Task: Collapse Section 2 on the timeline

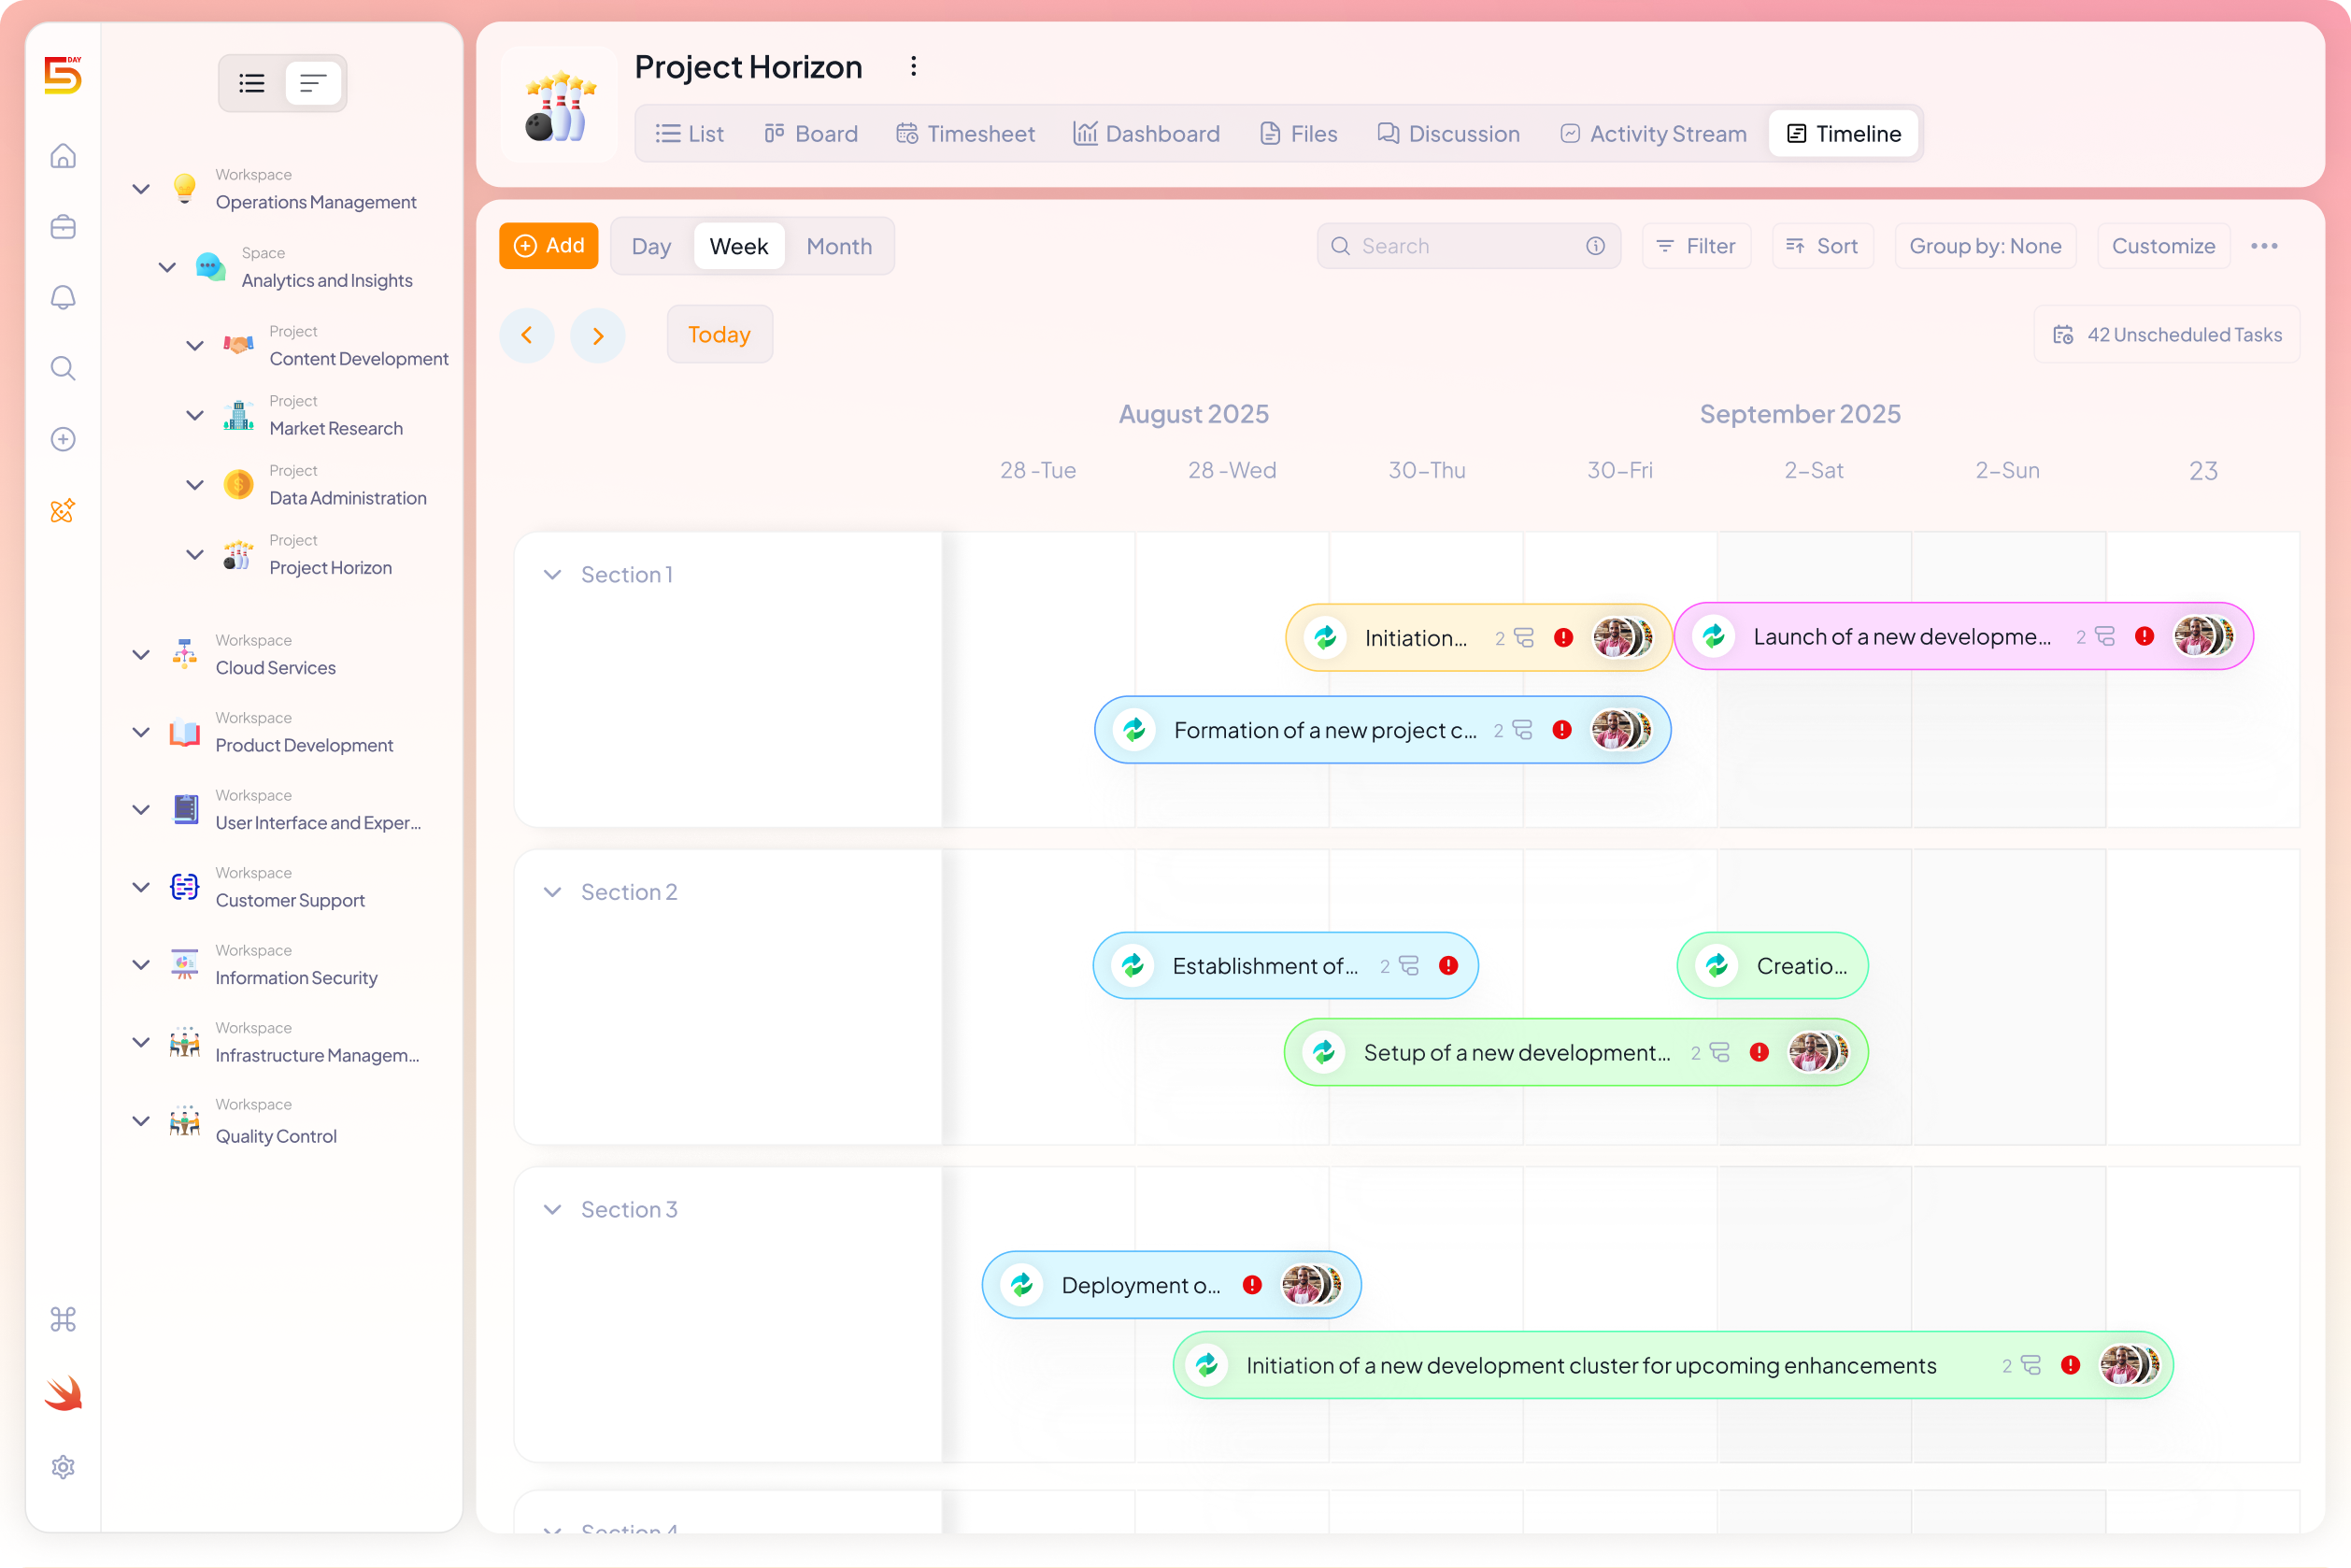Action: tap(552, 891)
